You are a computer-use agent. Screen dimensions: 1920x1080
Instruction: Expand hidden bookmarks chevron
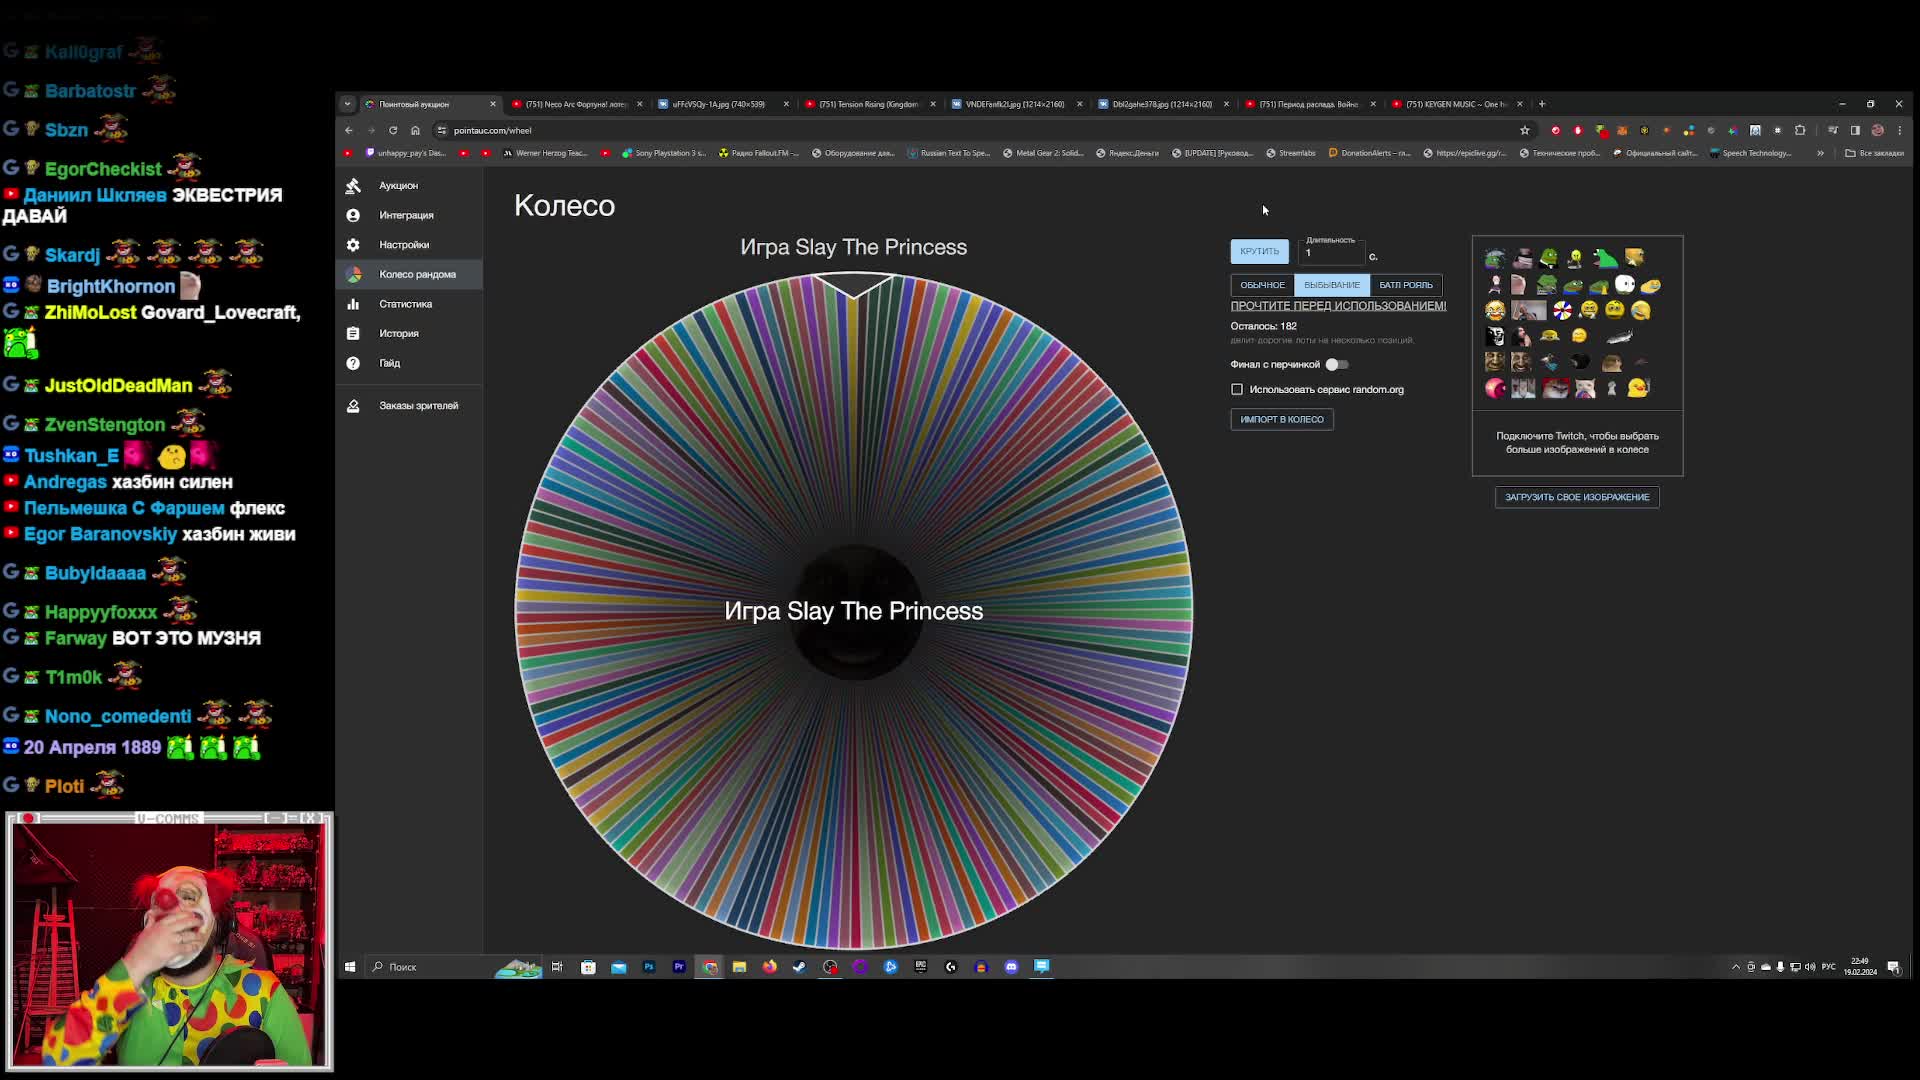coord(1820,153)
